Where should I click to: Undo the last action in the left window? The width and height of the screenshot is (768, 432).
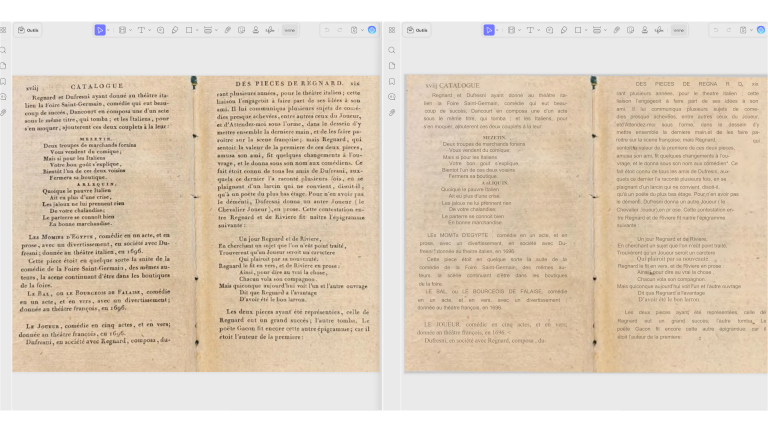click(x=327, y=30)
